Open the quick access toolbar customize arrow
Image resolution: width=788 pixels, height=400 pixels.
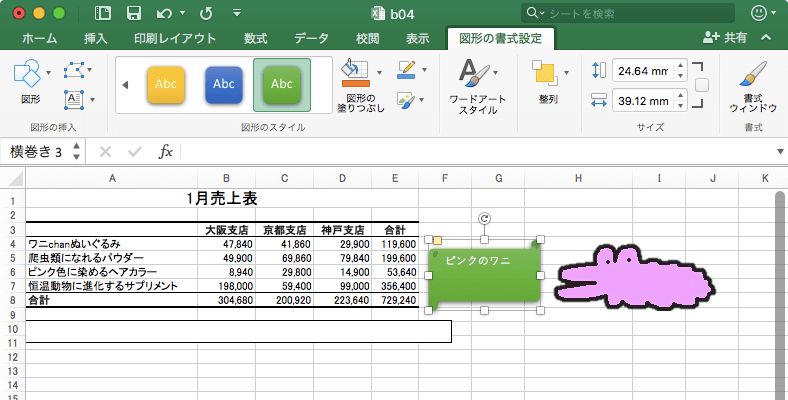[237, 13]
